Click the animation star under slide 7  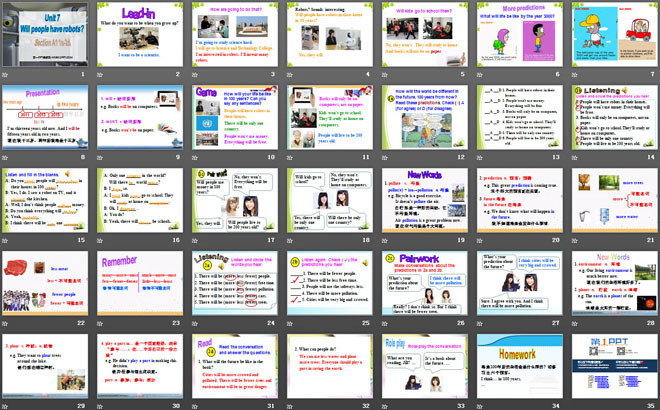point(575,75)
